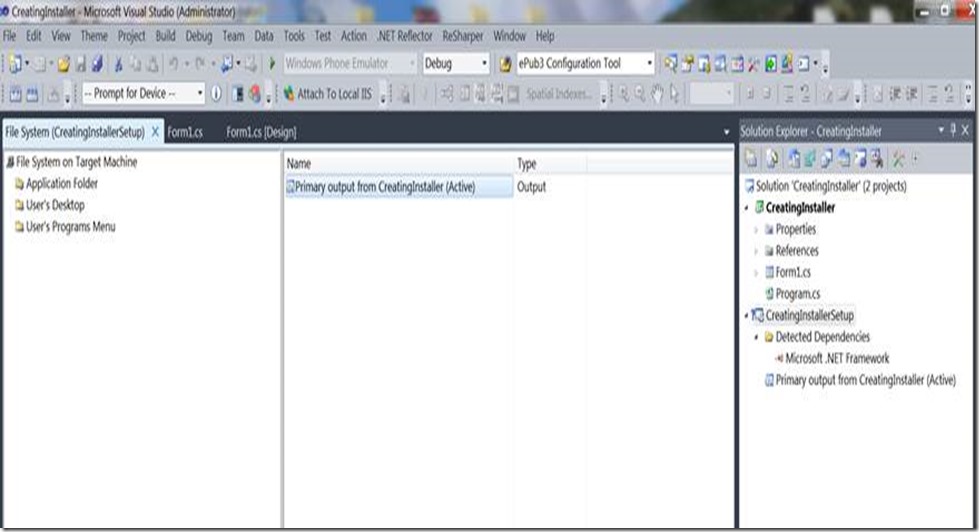This screenshot has height=532, width=979.
Task: Click the info icon beside Prompt for Device
Action: pyautogui.click(x=216, y=94)
